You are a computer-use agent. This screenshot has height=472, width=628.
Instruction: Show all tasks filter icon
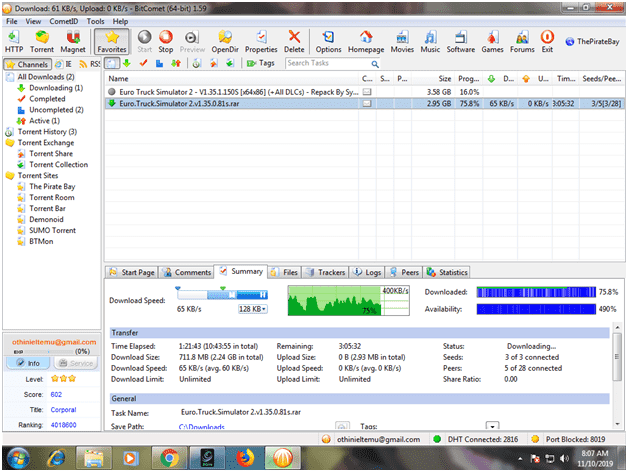click(112, 63)
